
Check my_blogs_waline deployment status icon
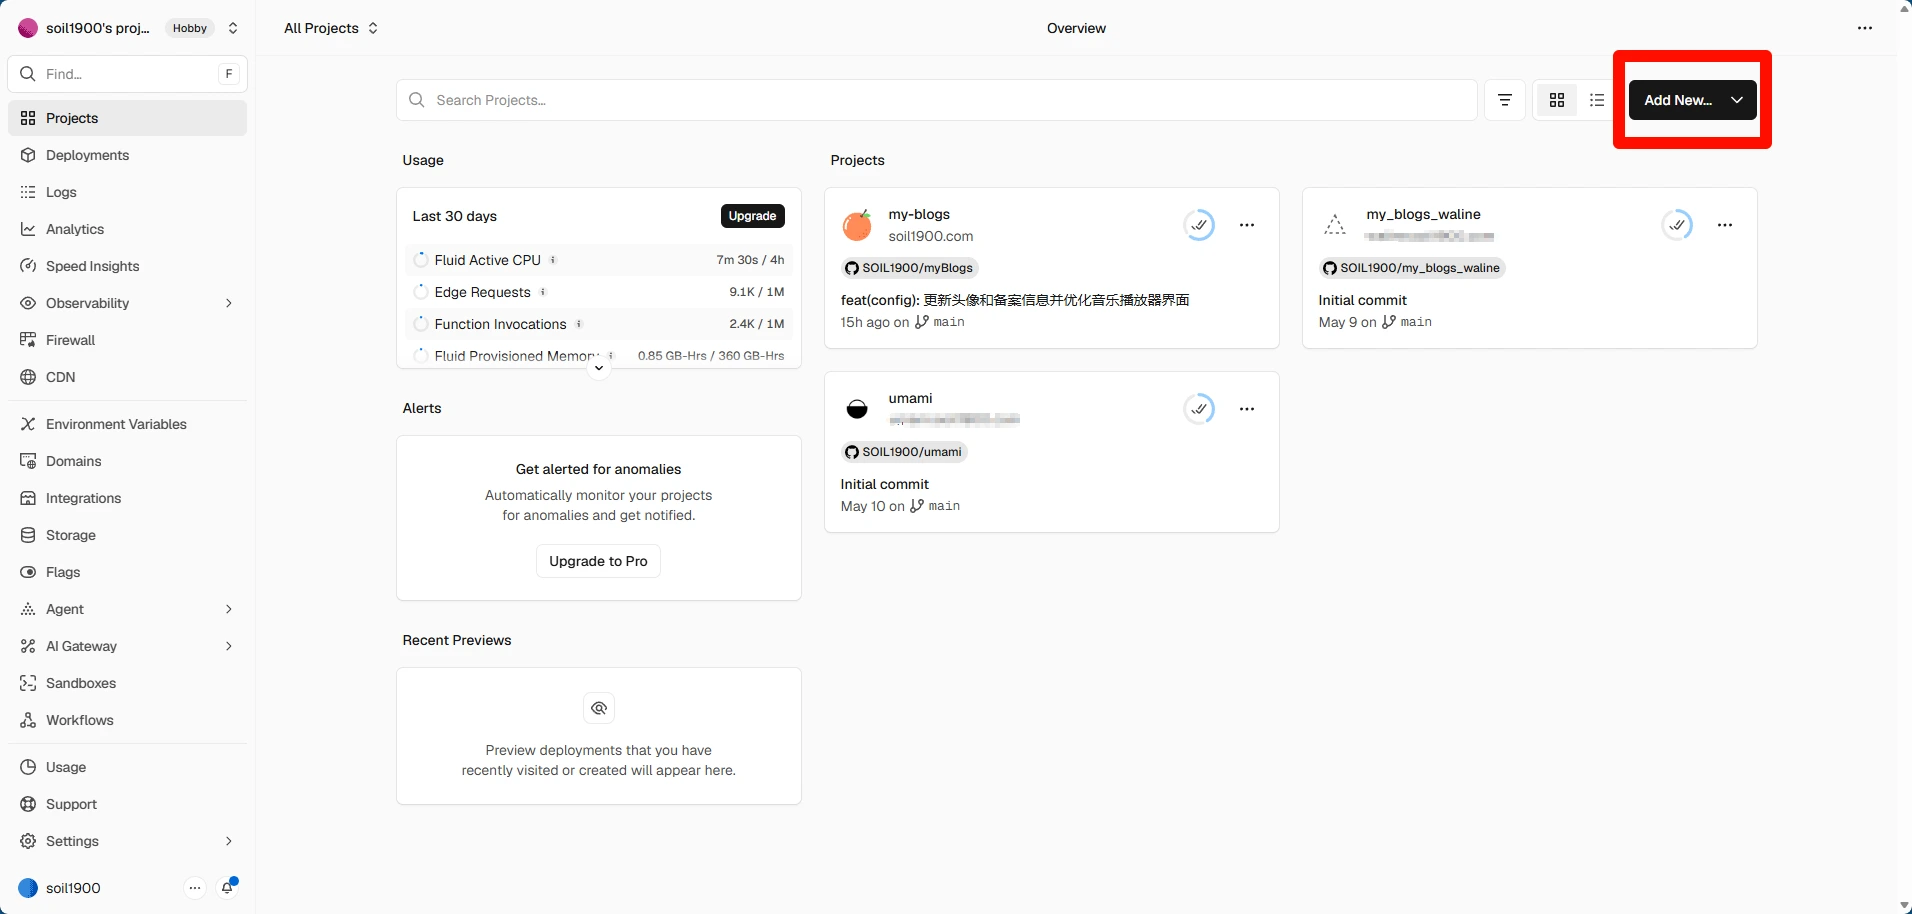point(1677,225)
